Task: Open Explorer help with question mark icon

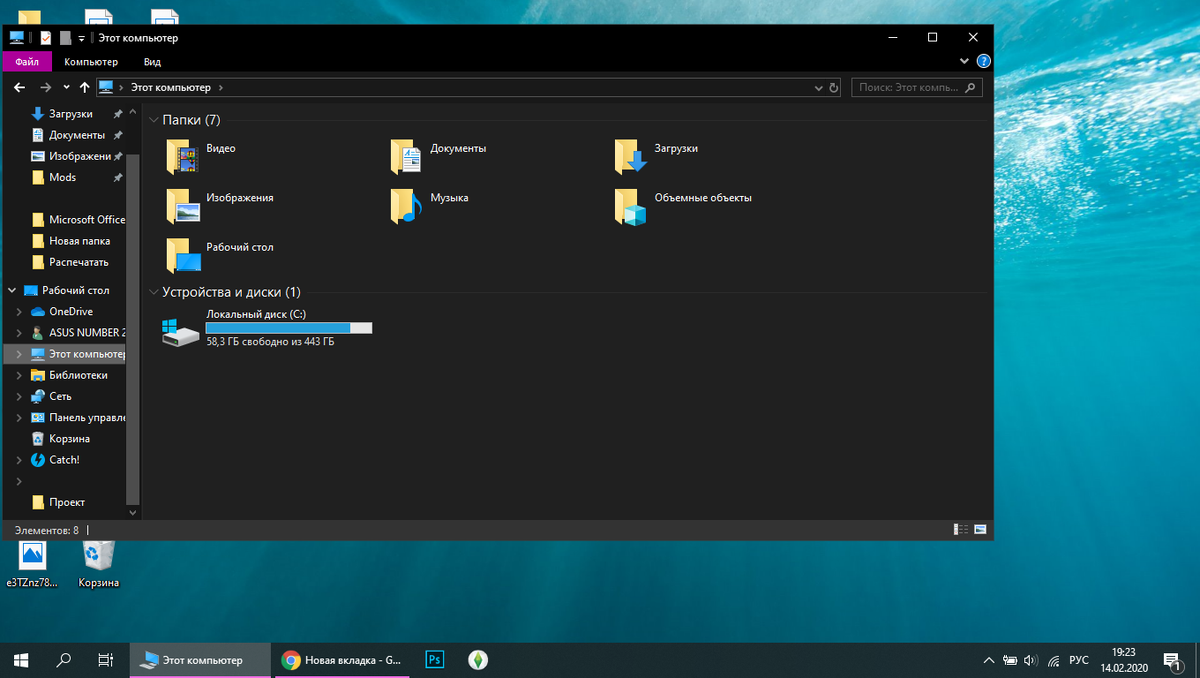Action: [984, 61]
